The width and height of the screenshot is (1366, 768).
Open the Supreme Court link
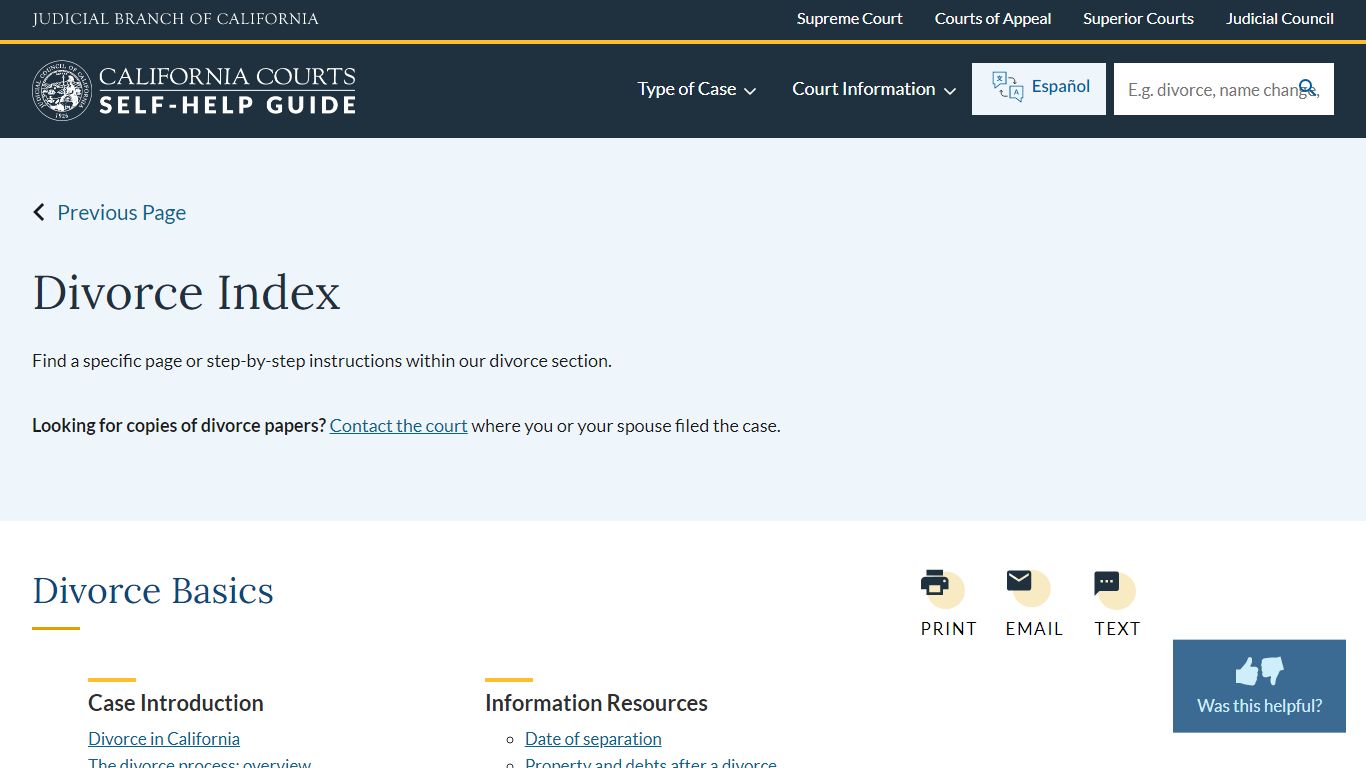pyautogui.click(x=849, y=18)
